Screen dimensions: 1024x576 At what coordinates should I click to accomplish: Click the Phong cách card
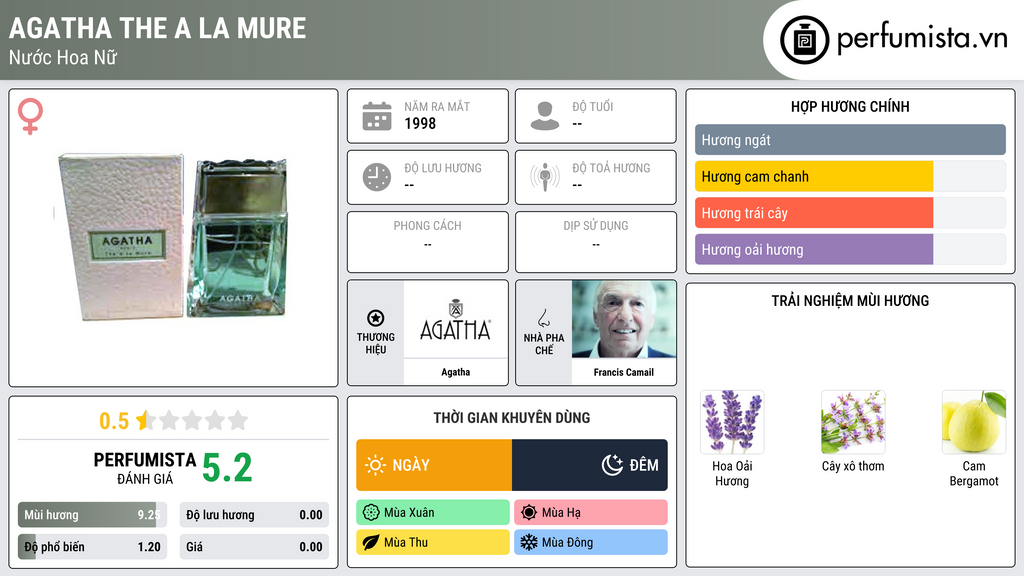click(x=428, y=242)
